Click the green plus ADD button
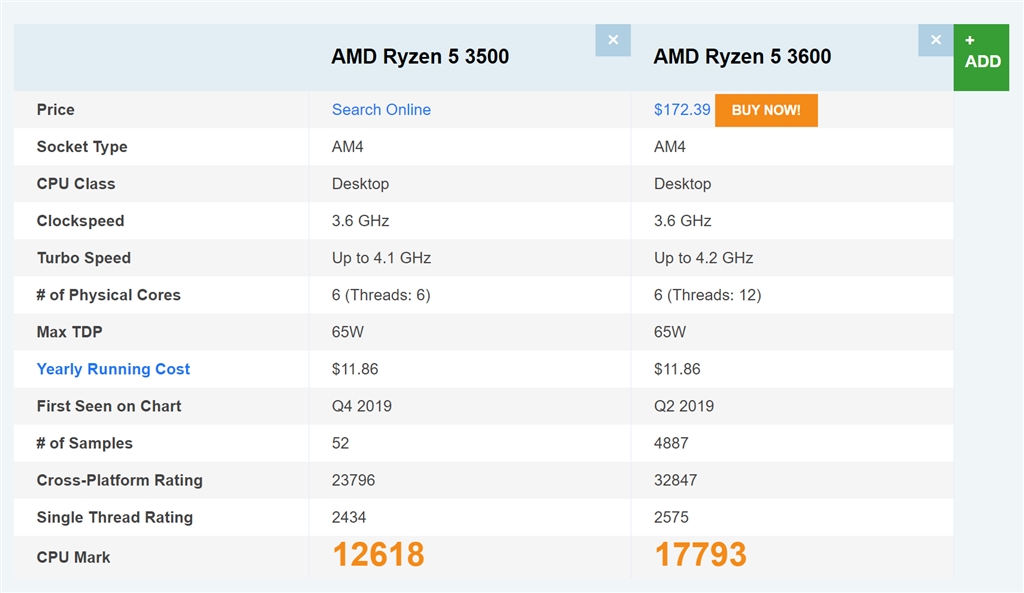Viewport: 1024px width, 593px height. click(982, 57)
